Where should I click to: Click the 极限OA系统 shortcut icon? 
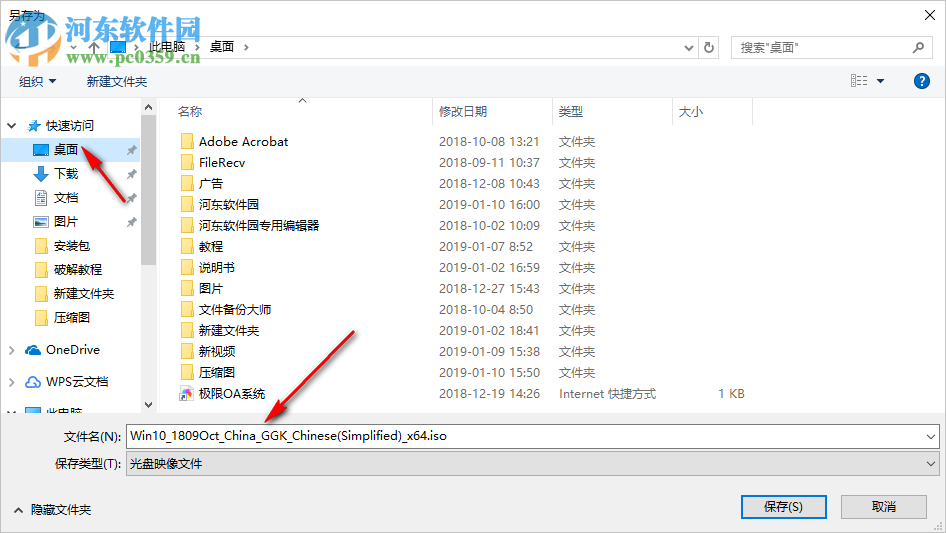pos(186,394)
